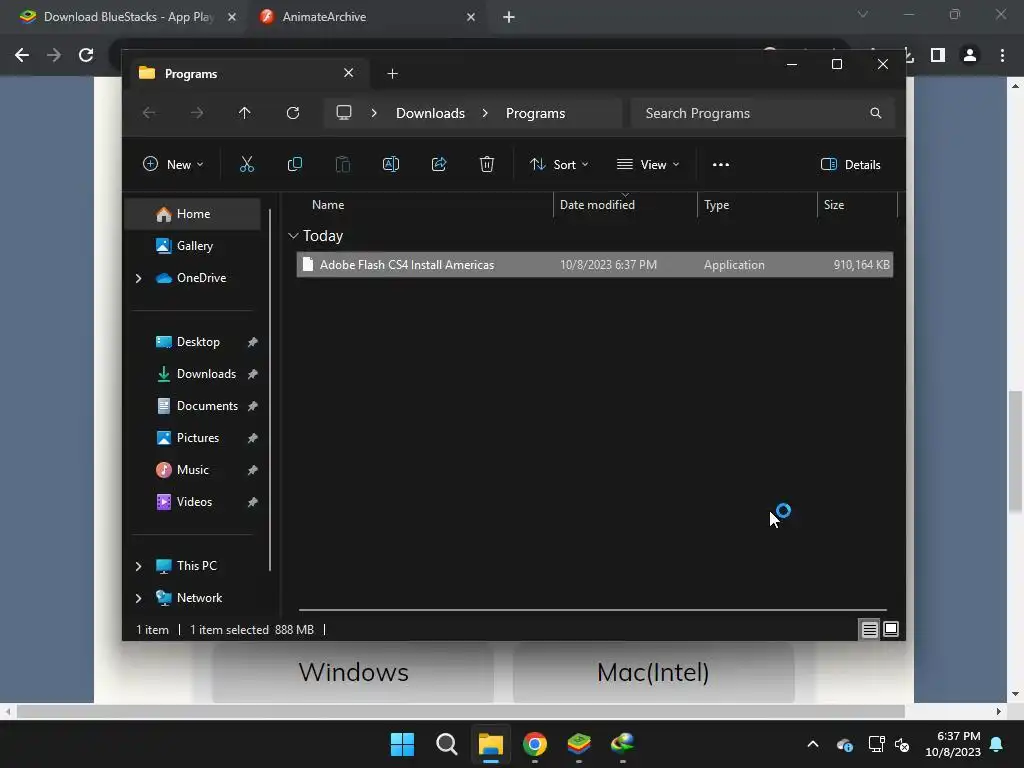Open Windows Start menu
The width and height of the screenshot is (1024, 768).
click(x=402, y=744)
